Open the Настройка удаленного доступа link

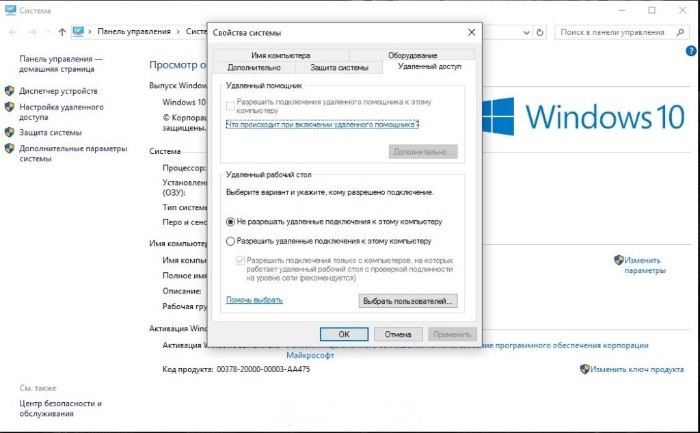[x=61, y=112]
